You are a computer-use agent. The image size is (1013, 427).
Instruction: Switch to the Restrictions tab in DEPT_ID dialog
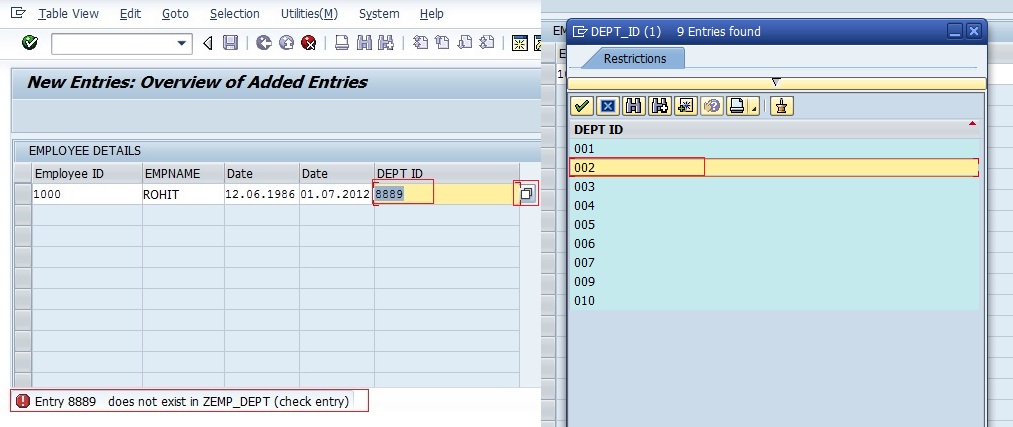point(634,58)
